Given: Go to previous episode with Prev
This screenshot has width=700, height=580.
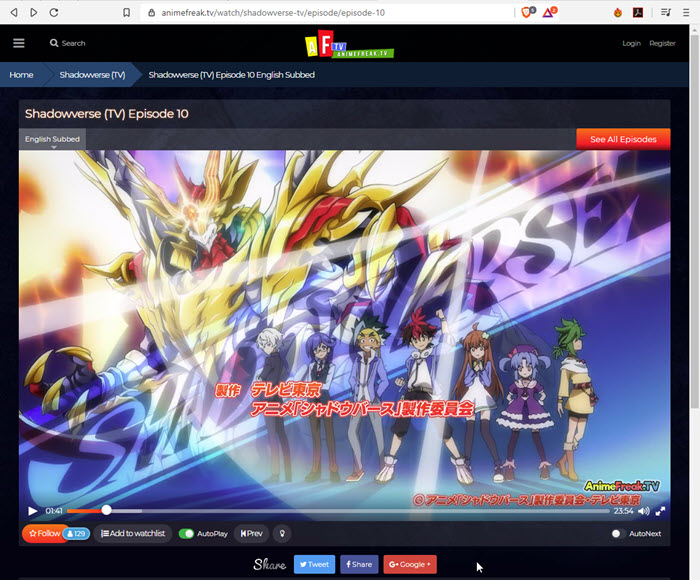Looking at the screenshot, I should [251, 534].
